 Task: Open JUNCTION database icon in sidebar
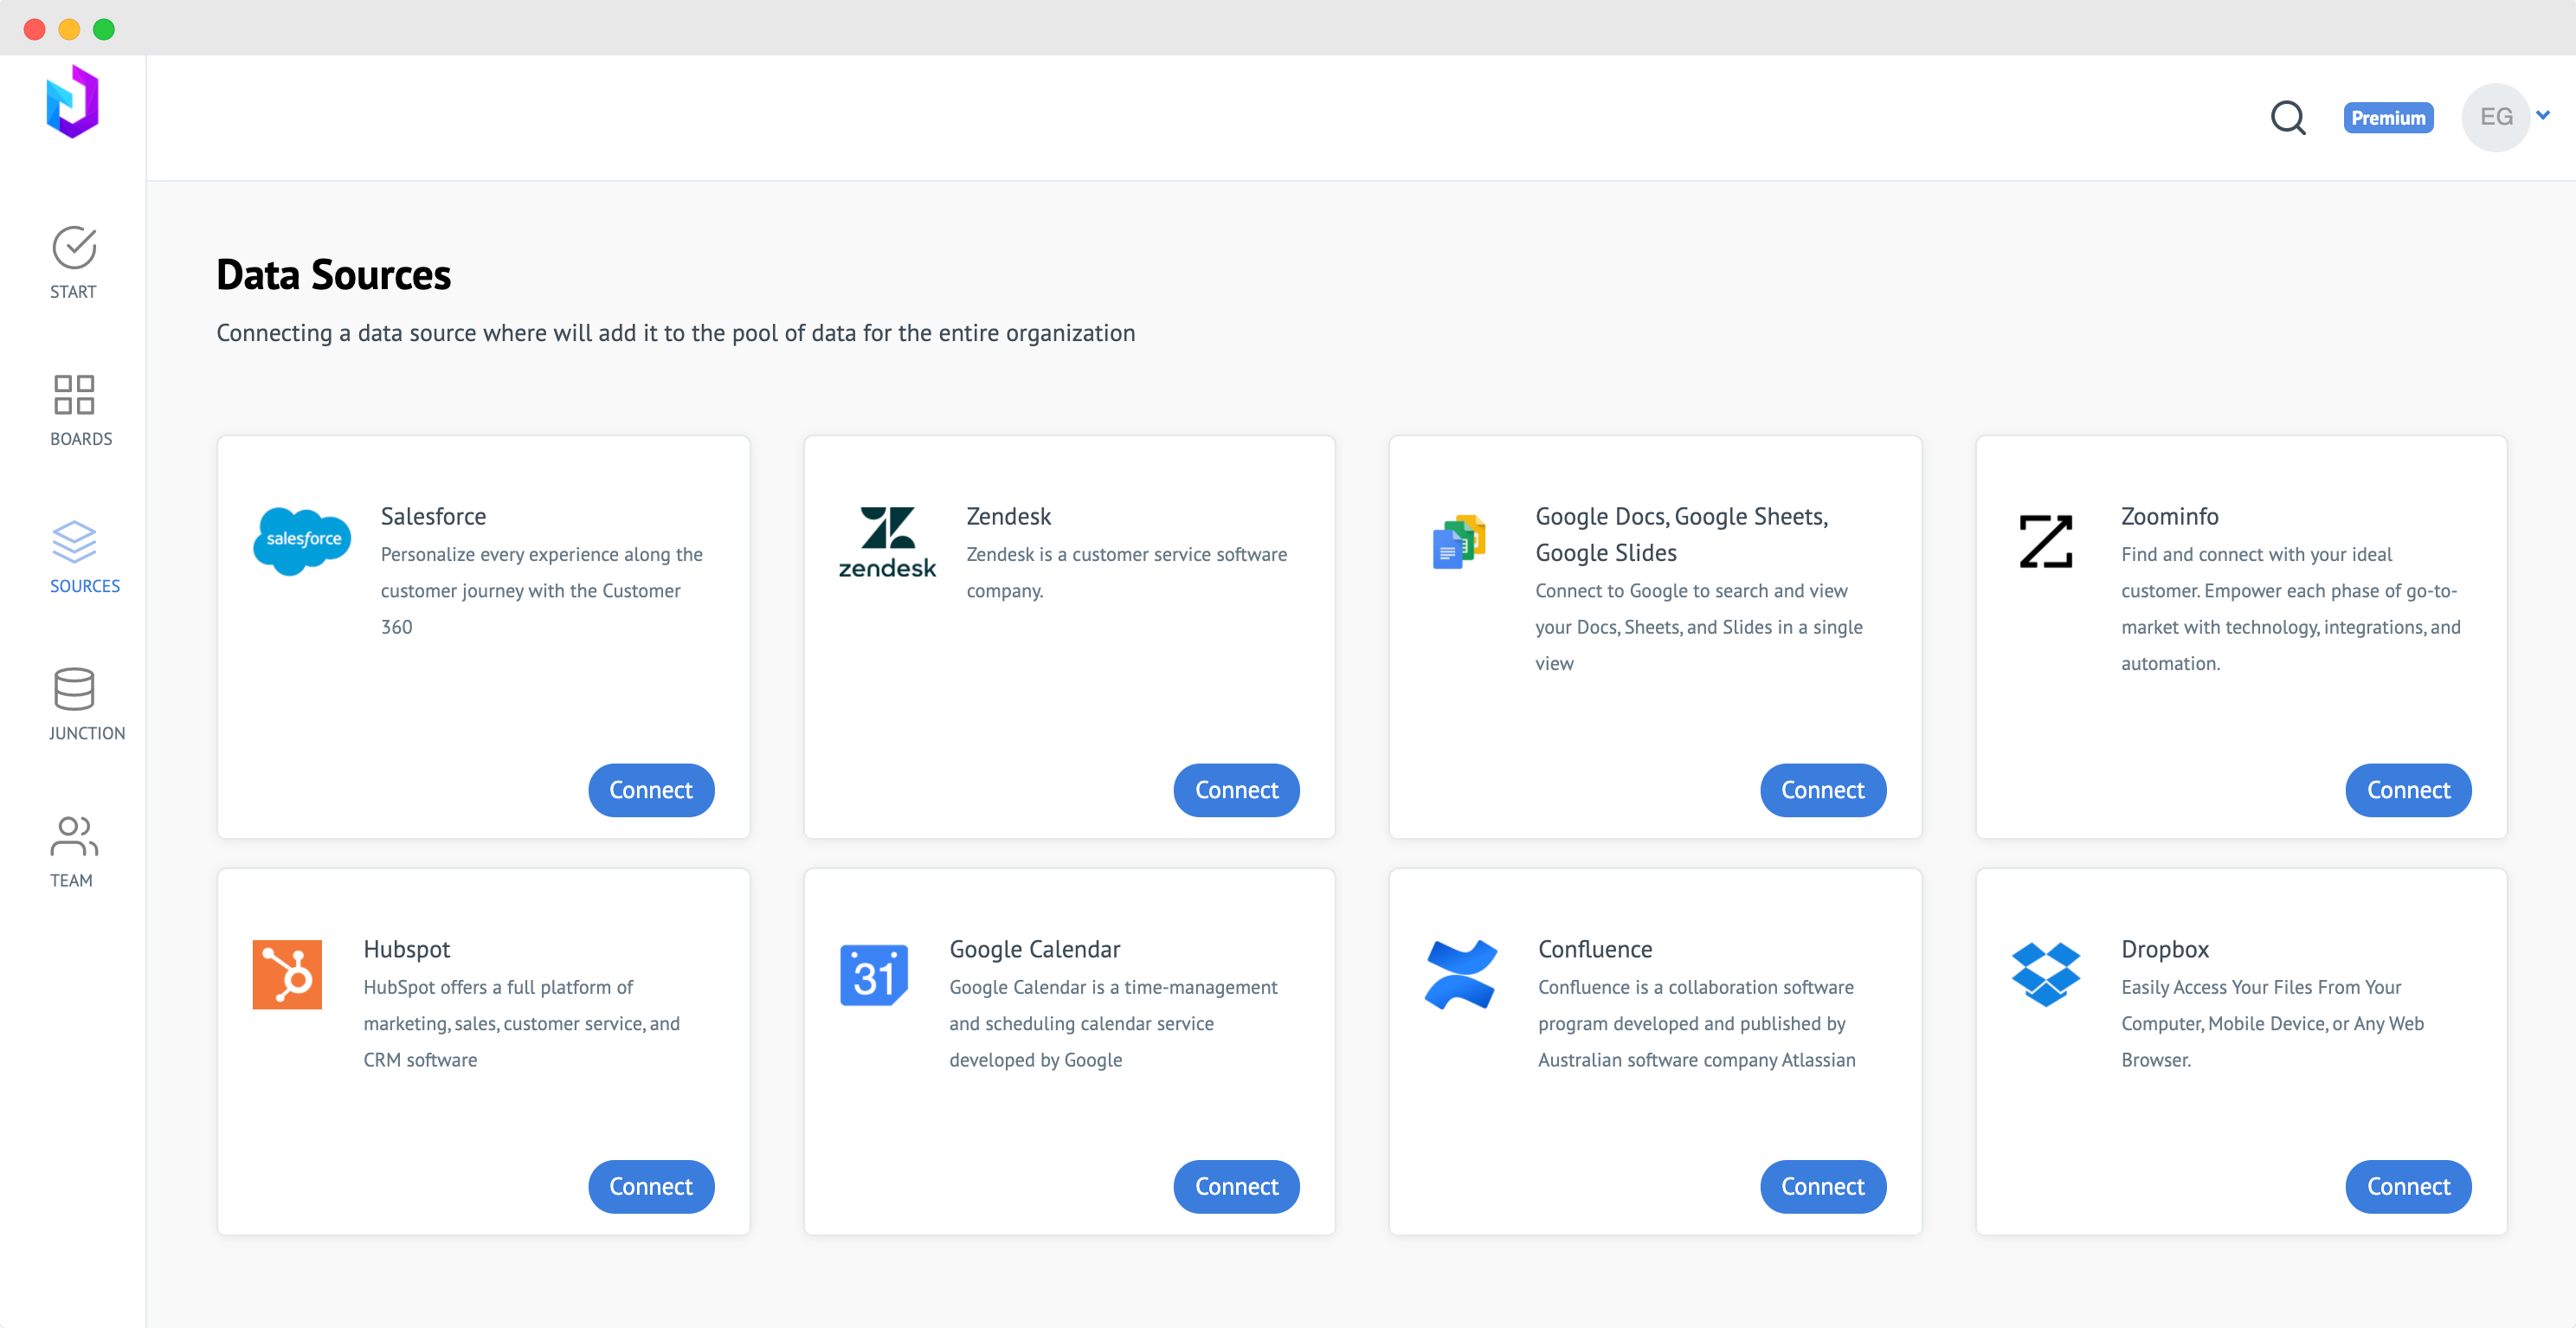tap(74, 689)
